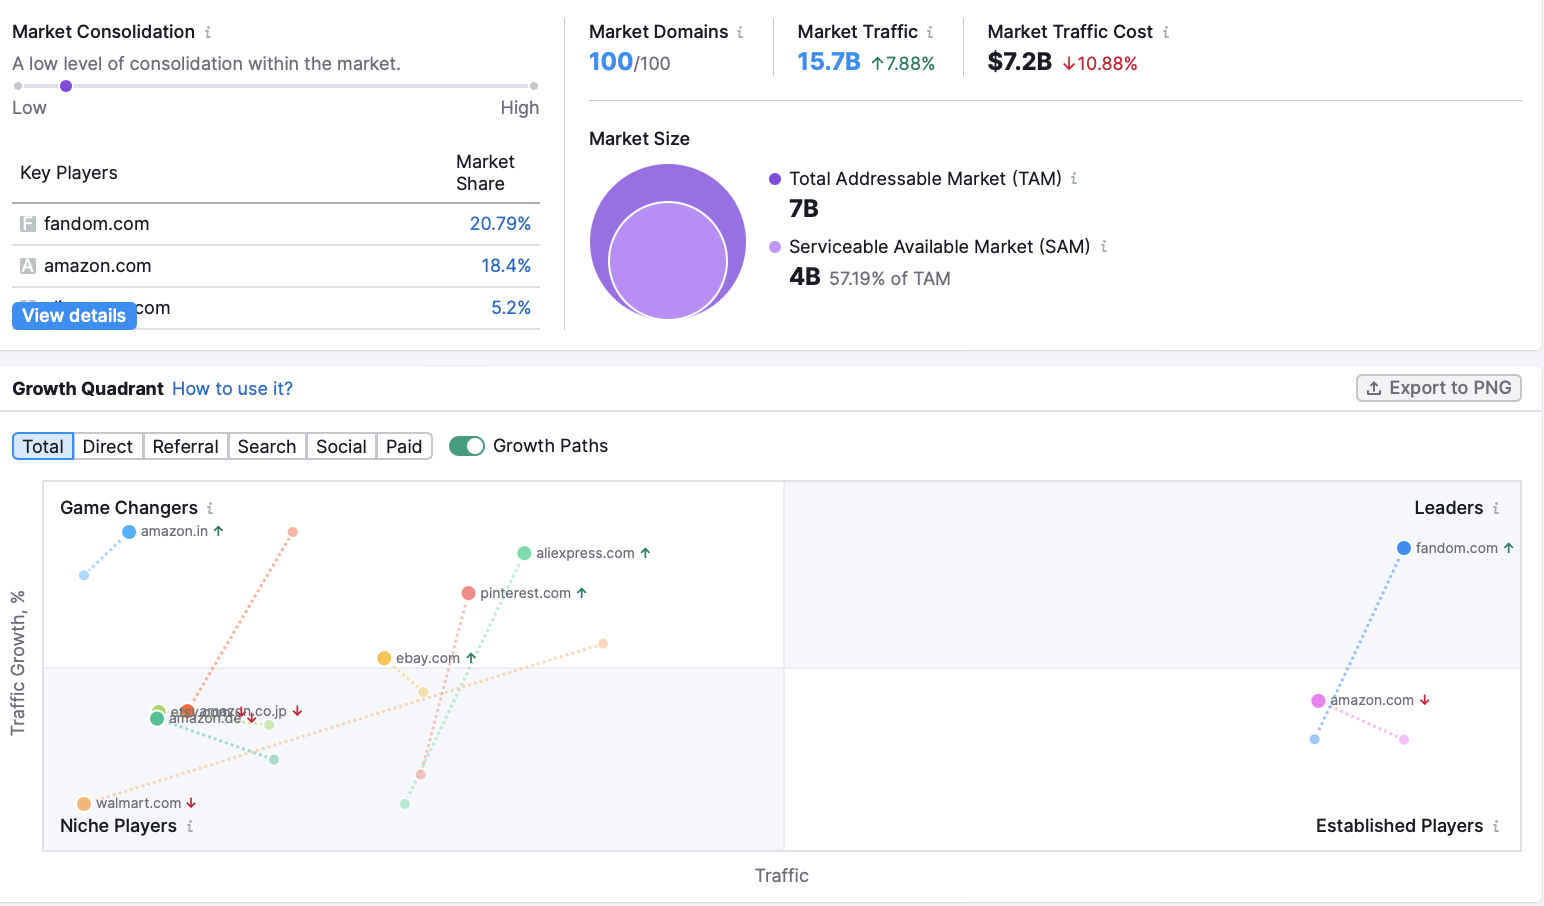Open the Established Players info icon
The image size is (1544, 906).
point(1496,826)
